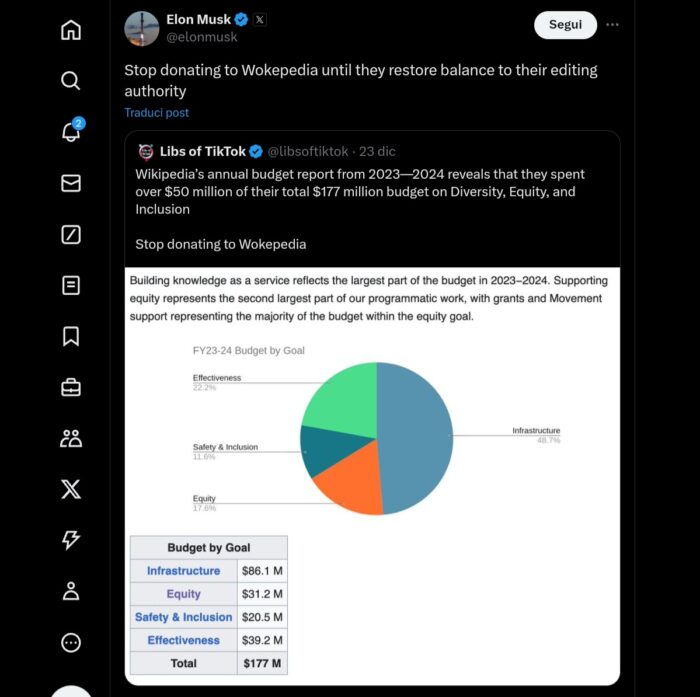Open the Lists icon in sidebar
Screen dimensions: 700x697
[x=71, y=286]
